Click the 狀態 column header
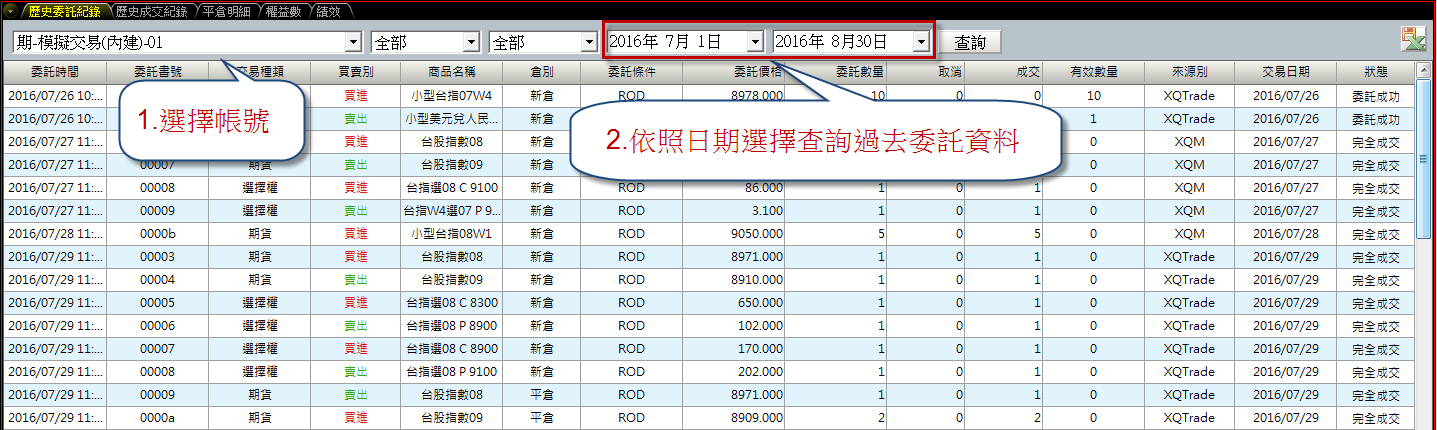 (1375, 72)
